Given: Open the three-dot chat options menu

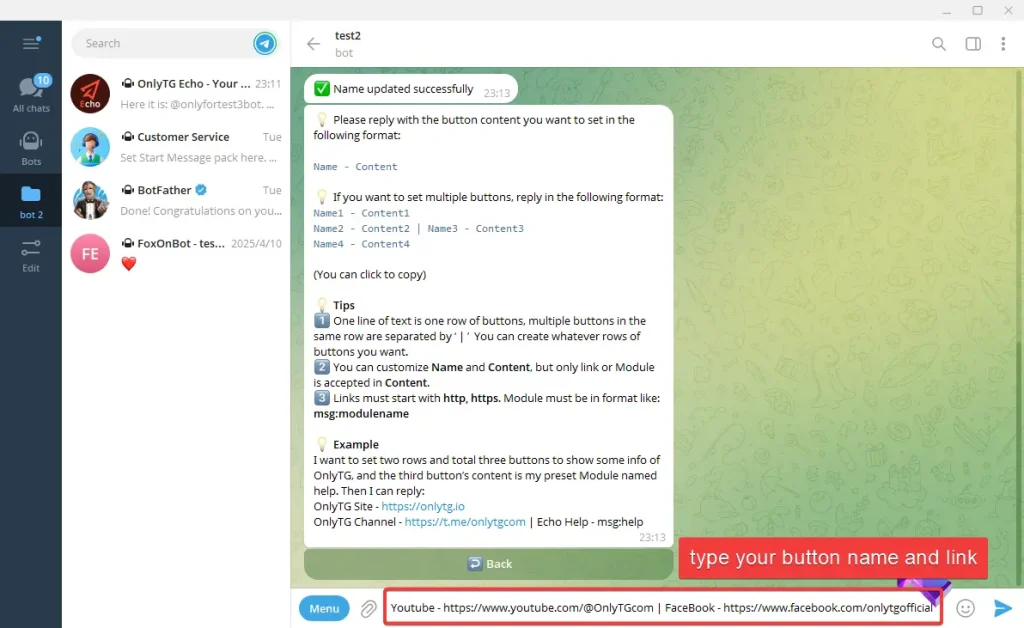Looking at the screenshot, I should [1003, 44].
